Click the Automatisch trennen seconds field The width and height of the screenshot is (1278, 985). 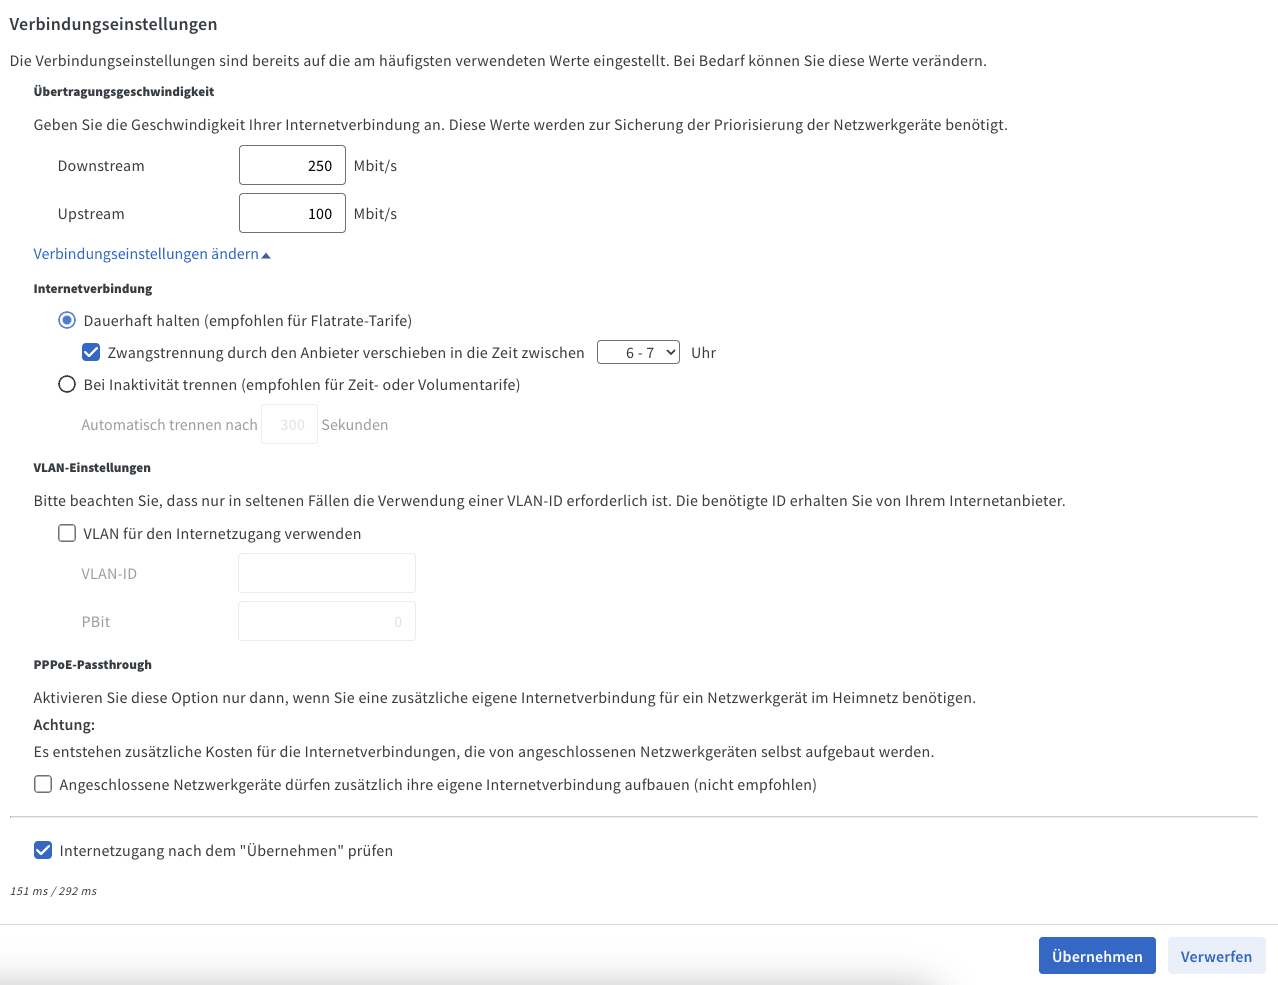tap(289, 425)
